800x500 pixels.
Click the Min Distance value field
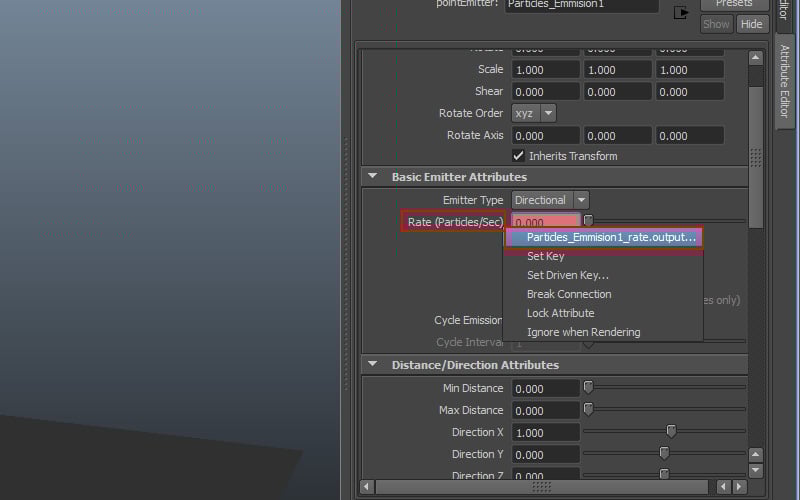click(x=545, y=389)
